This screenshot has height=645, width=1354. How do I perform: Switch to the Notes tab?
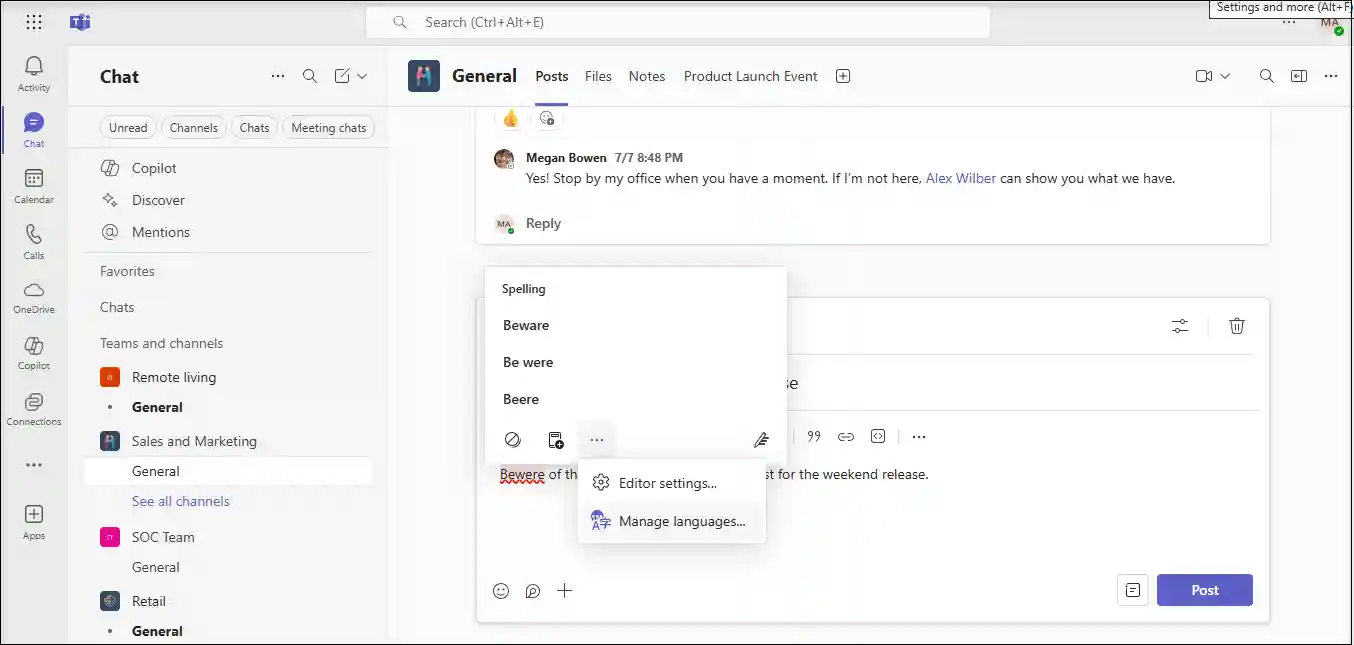click(x=647, y=76)
